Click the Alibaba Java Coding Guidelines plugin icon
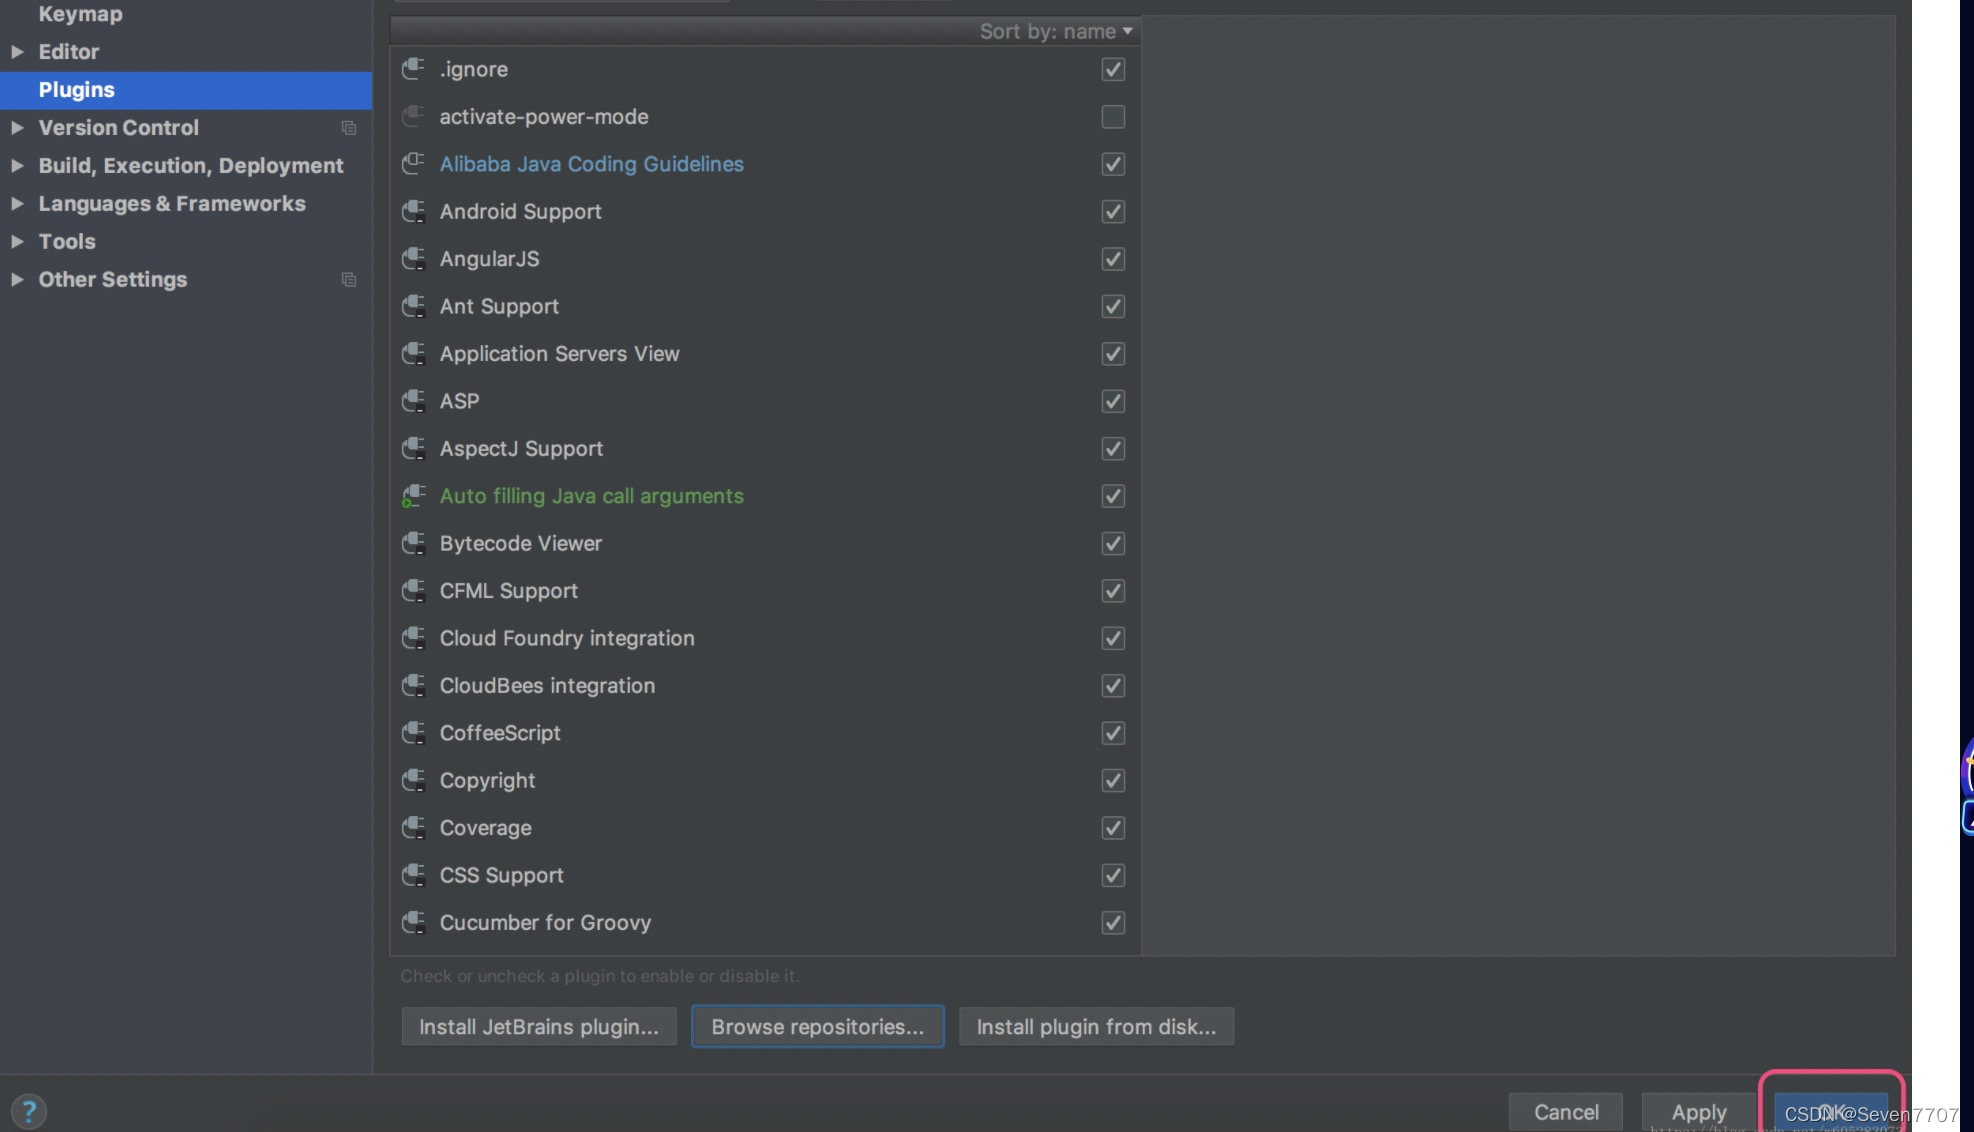Viewport: 1974px width, 1132px height. [413, 164]
